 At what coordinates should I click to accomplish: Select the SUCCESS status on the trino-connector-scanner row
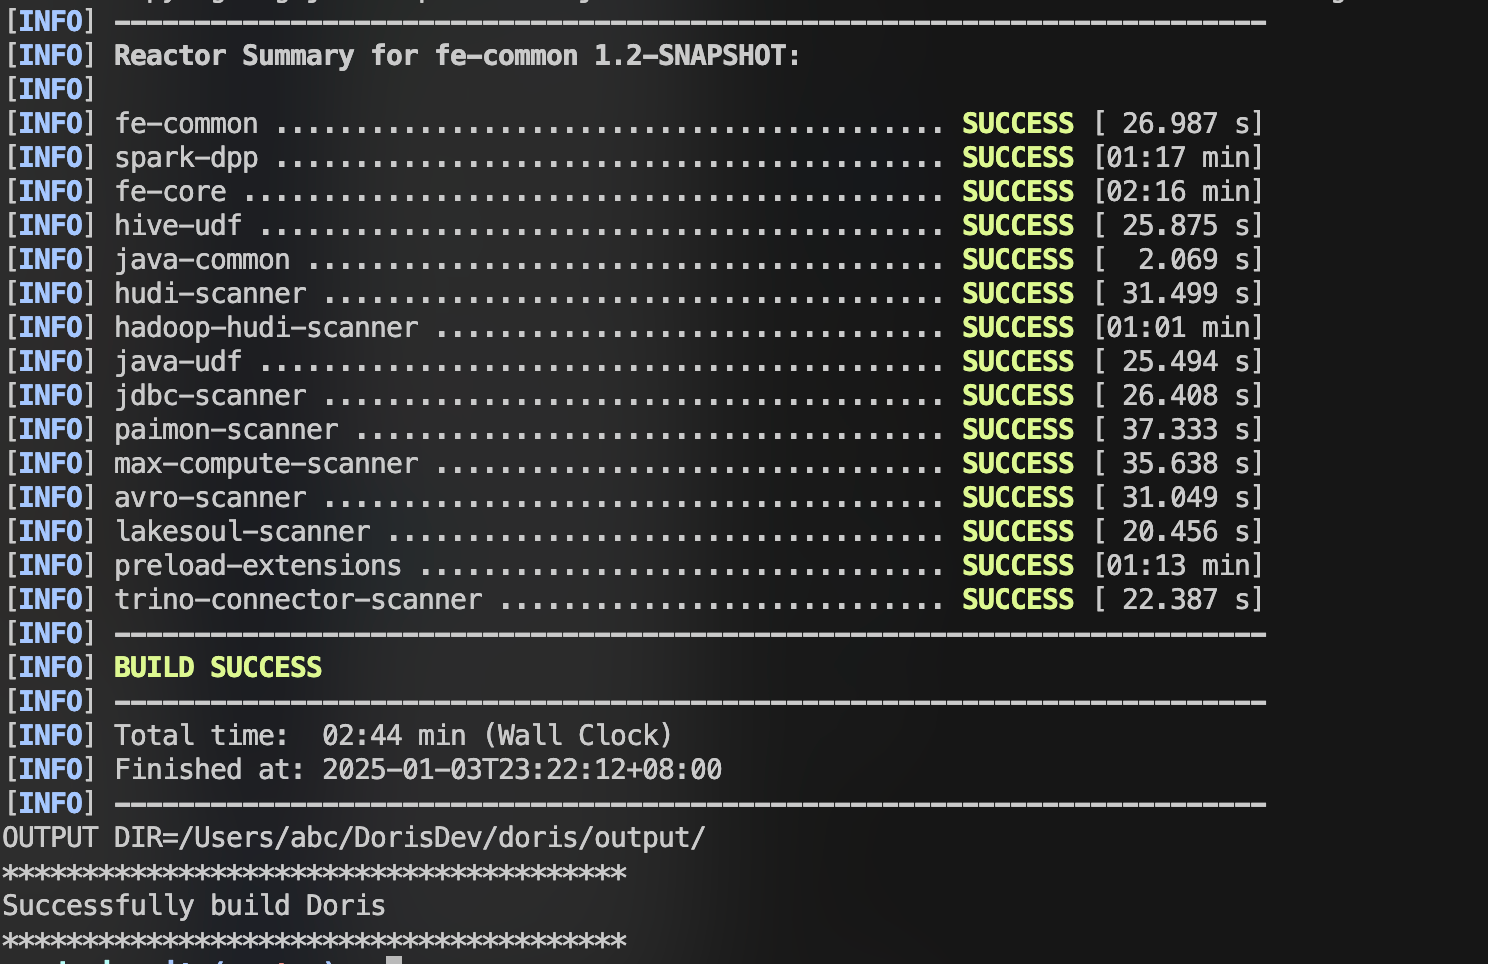1018,599
